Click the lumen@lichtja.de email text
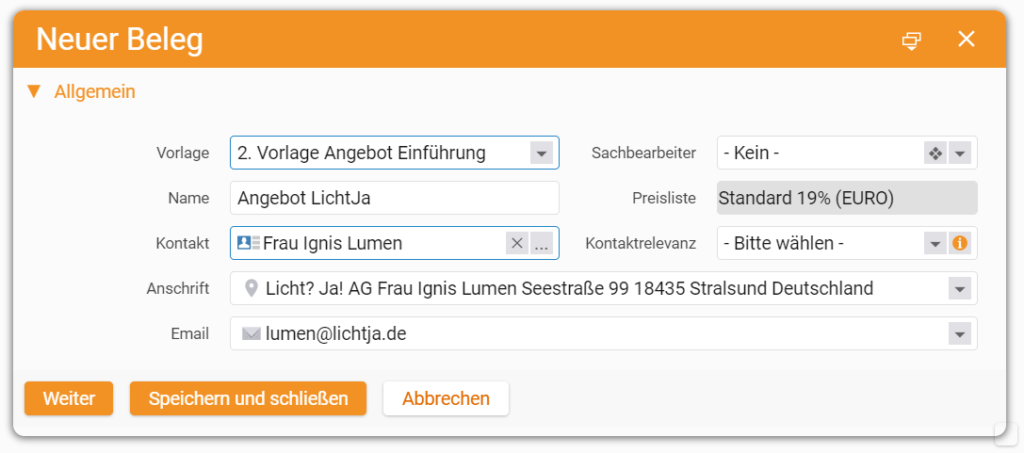Screen dimensions: 1024x453 (336, 334)
